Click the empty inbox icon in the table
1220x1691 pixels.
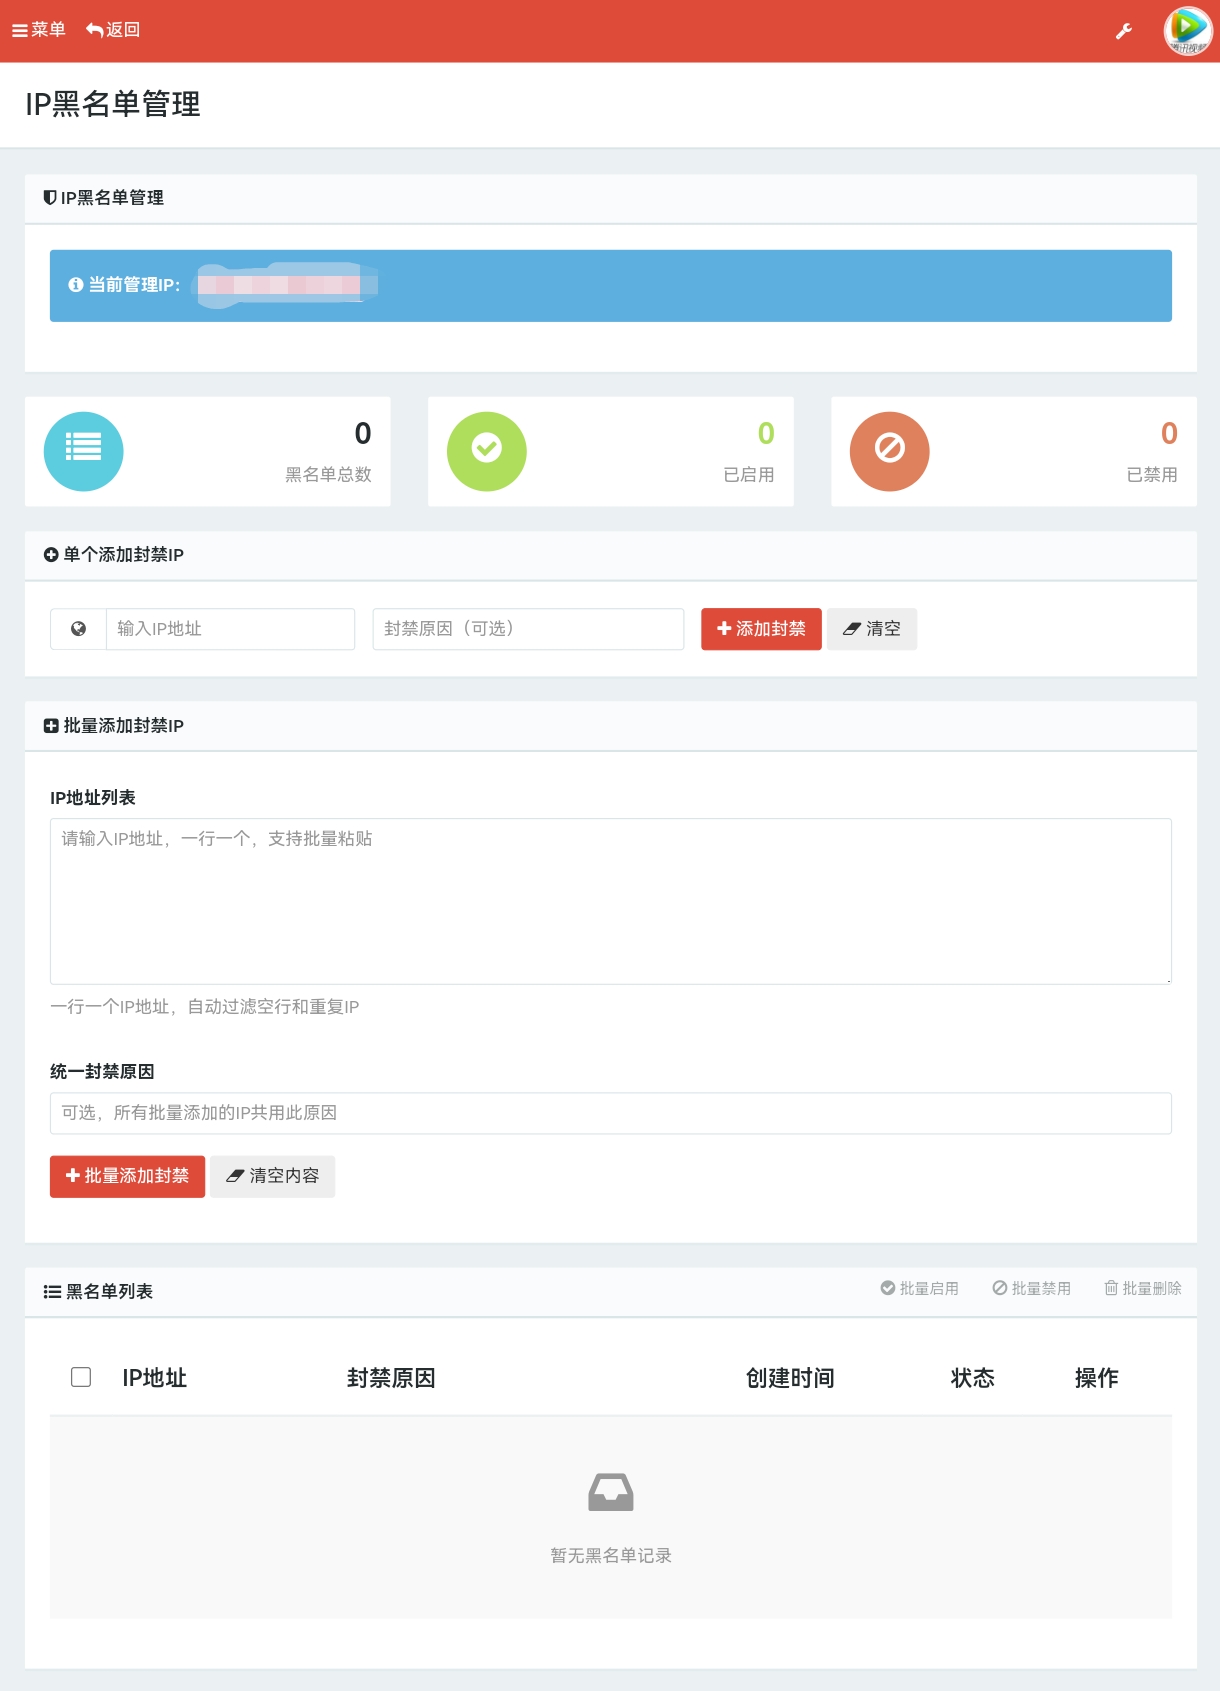[x=611, y=1492]
